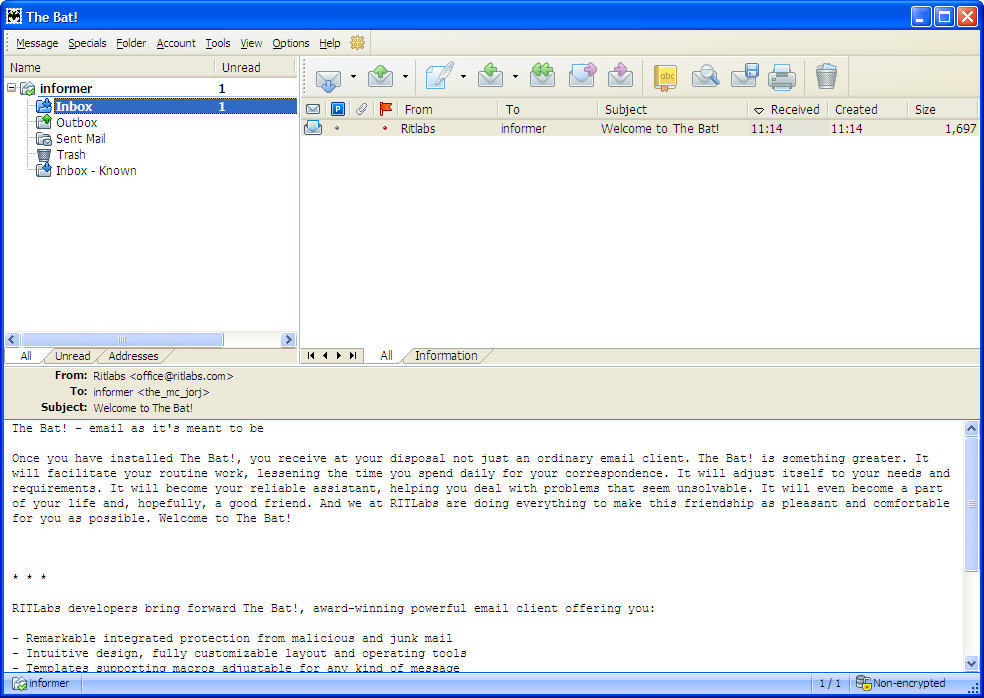Image resolution: width=984 pixels, height=698 pixels.
Task: Open the View menu
Action: pyautogui.click(x=251, y=43)
